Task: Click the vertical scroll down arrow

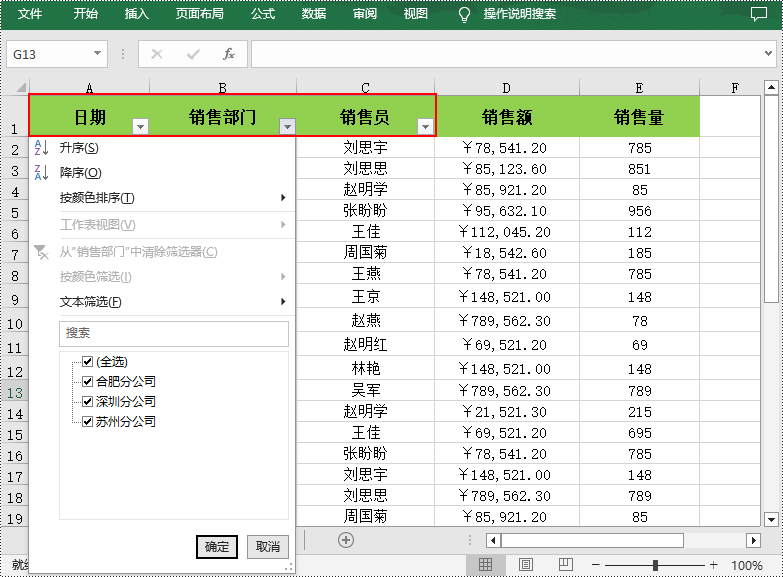Action: tap(771, 520)
